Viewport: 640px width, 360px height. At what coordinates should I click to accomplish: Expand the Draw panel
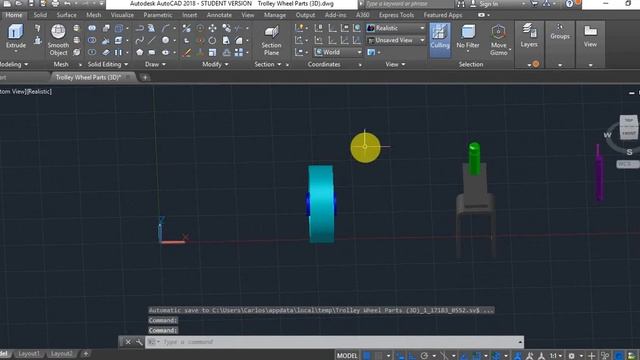point(155,64)
